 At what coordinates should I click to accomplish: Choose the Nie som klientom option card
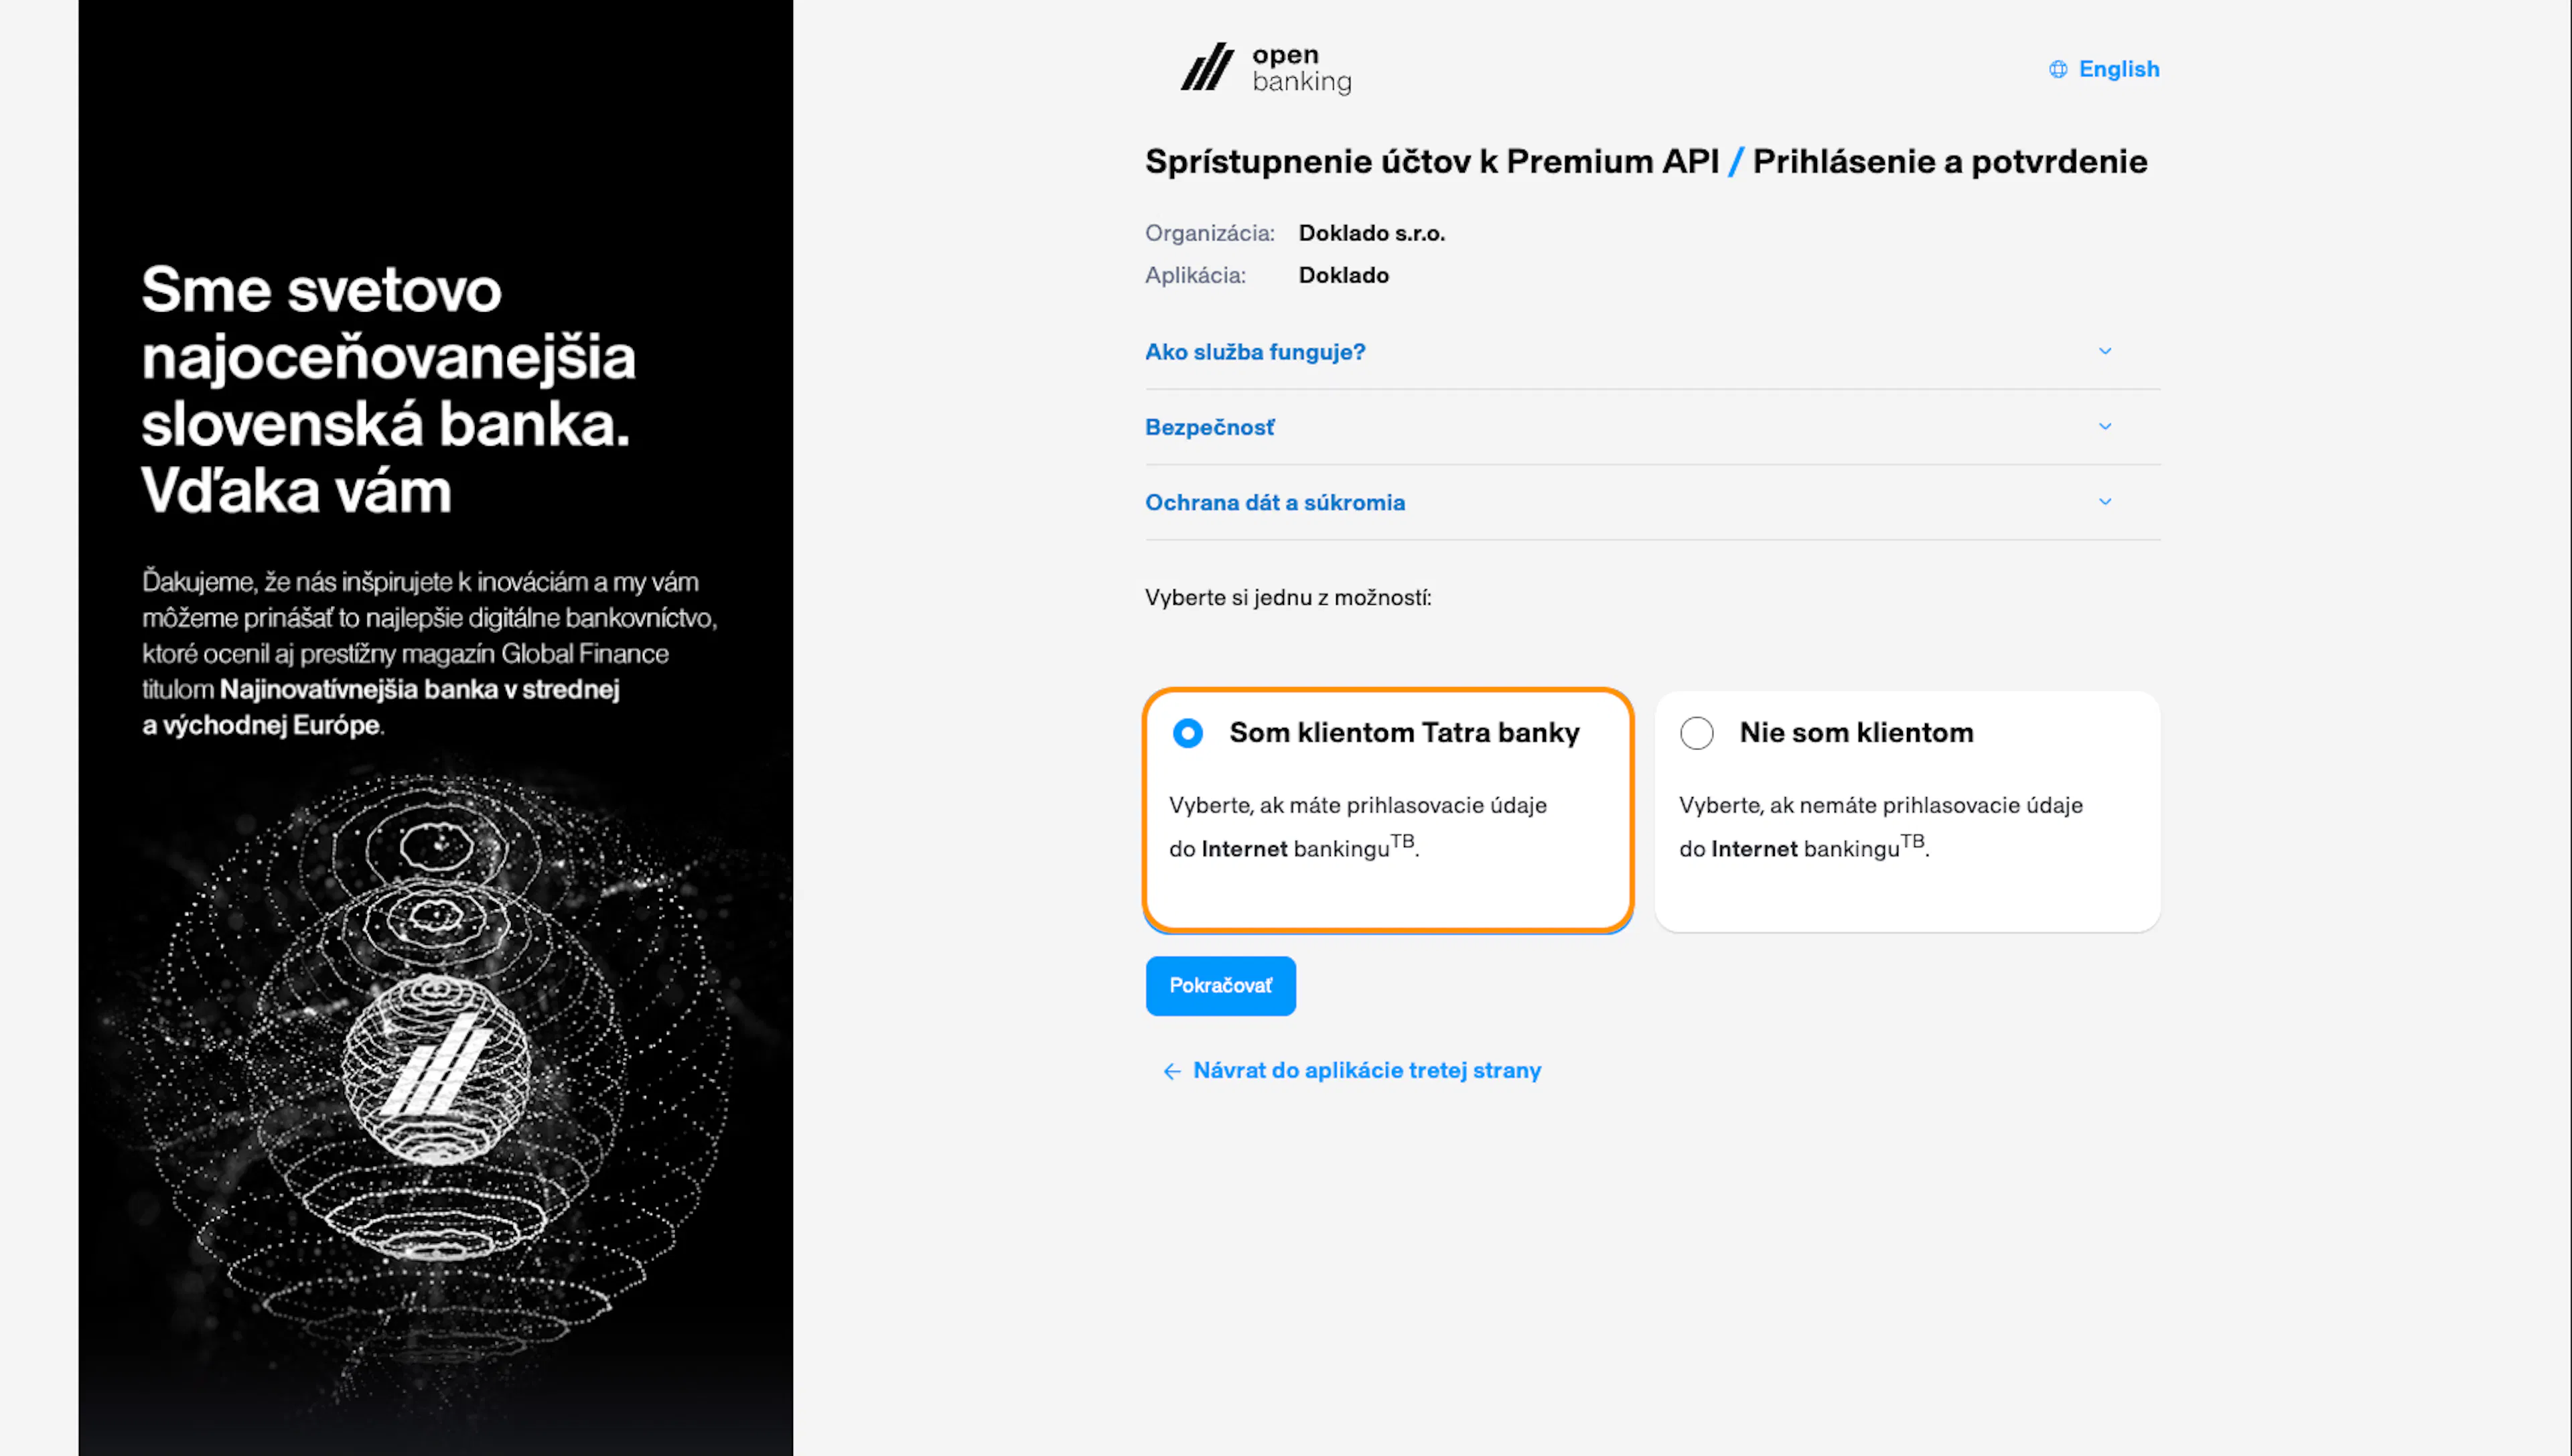pos(1907,811)
